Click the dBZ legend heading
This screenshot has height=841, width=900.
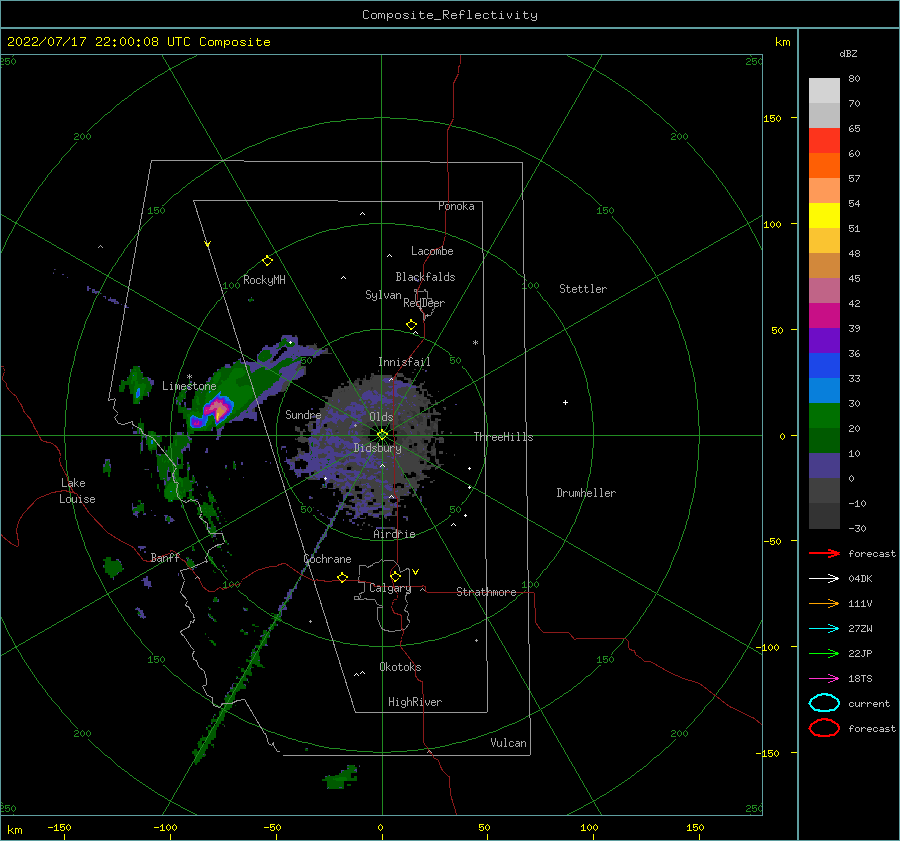(x=848, y=53)
